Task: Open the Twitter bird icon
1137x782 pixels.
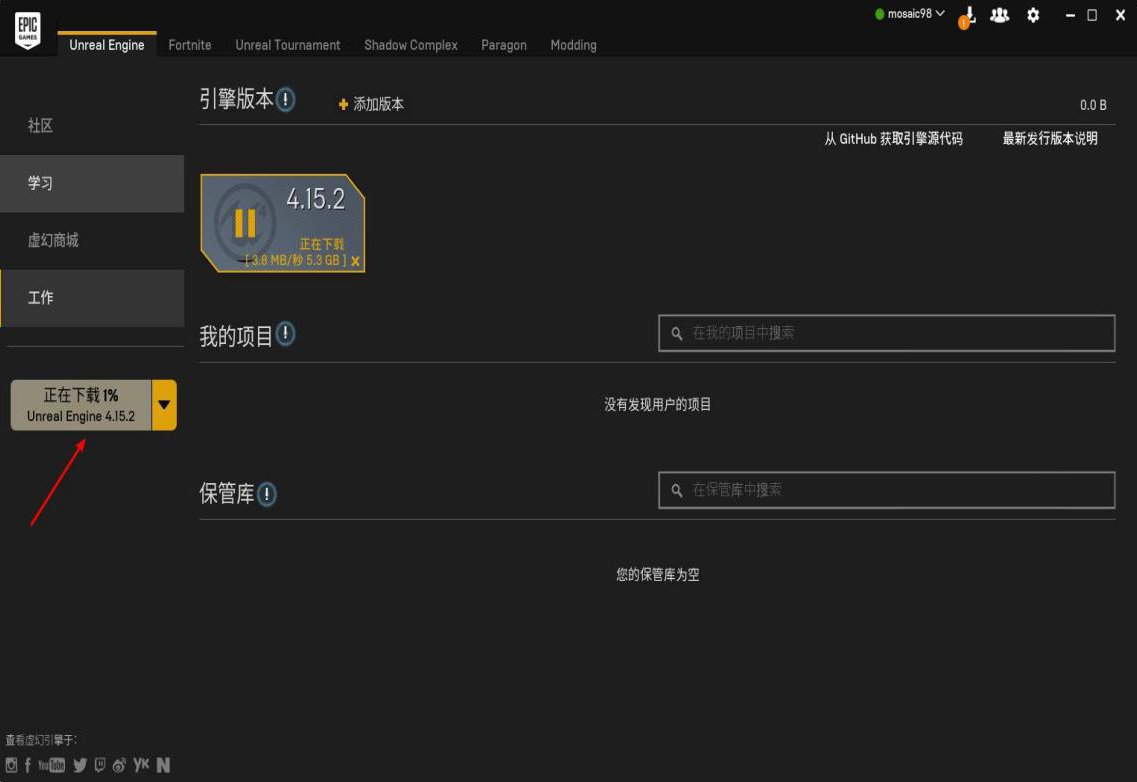Action: [80, 765]
